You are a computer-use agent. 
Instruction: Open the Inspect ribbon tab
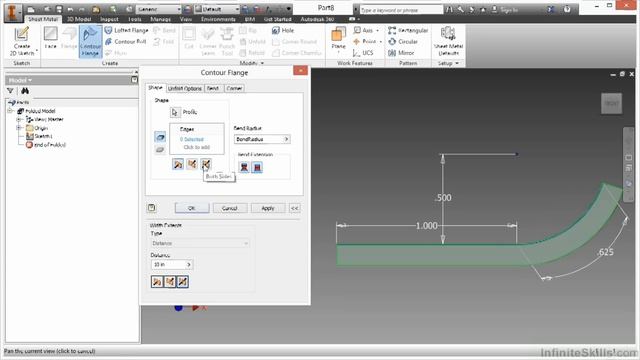(109, 19)
